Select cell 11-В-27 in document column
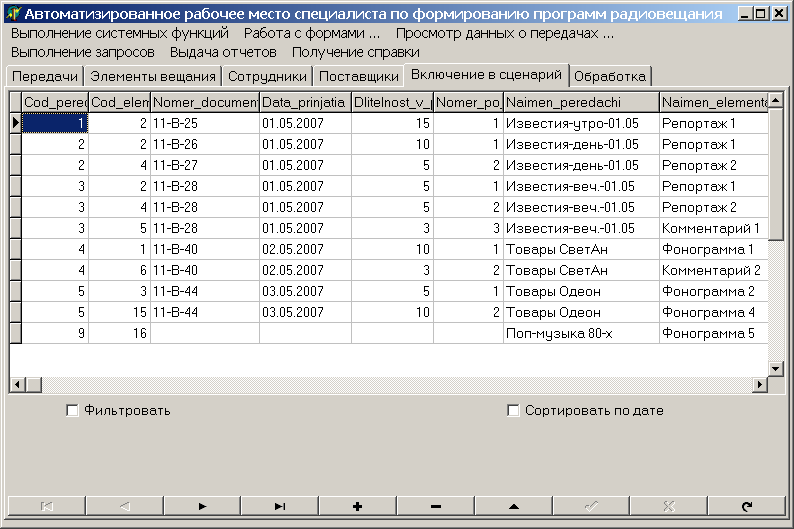 coord(205,166)
